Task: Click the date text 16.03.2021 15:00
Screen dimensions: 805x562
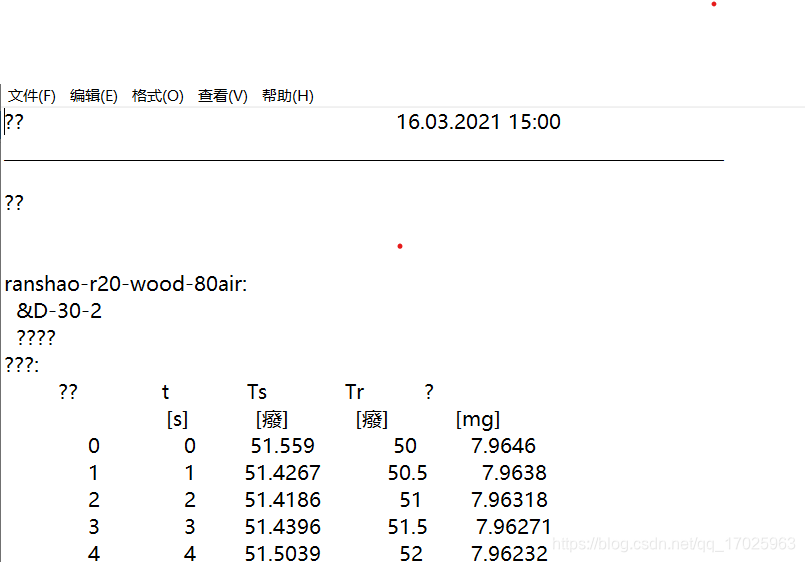Action: point(478,122)
